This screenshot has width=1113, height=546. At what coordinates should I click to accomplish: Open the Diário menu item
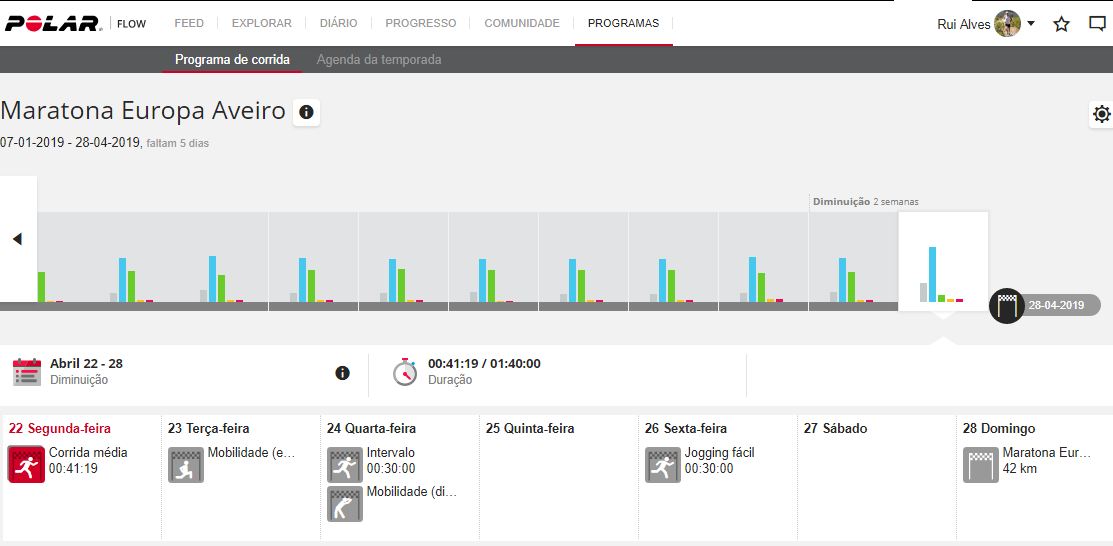click(338, 23)
